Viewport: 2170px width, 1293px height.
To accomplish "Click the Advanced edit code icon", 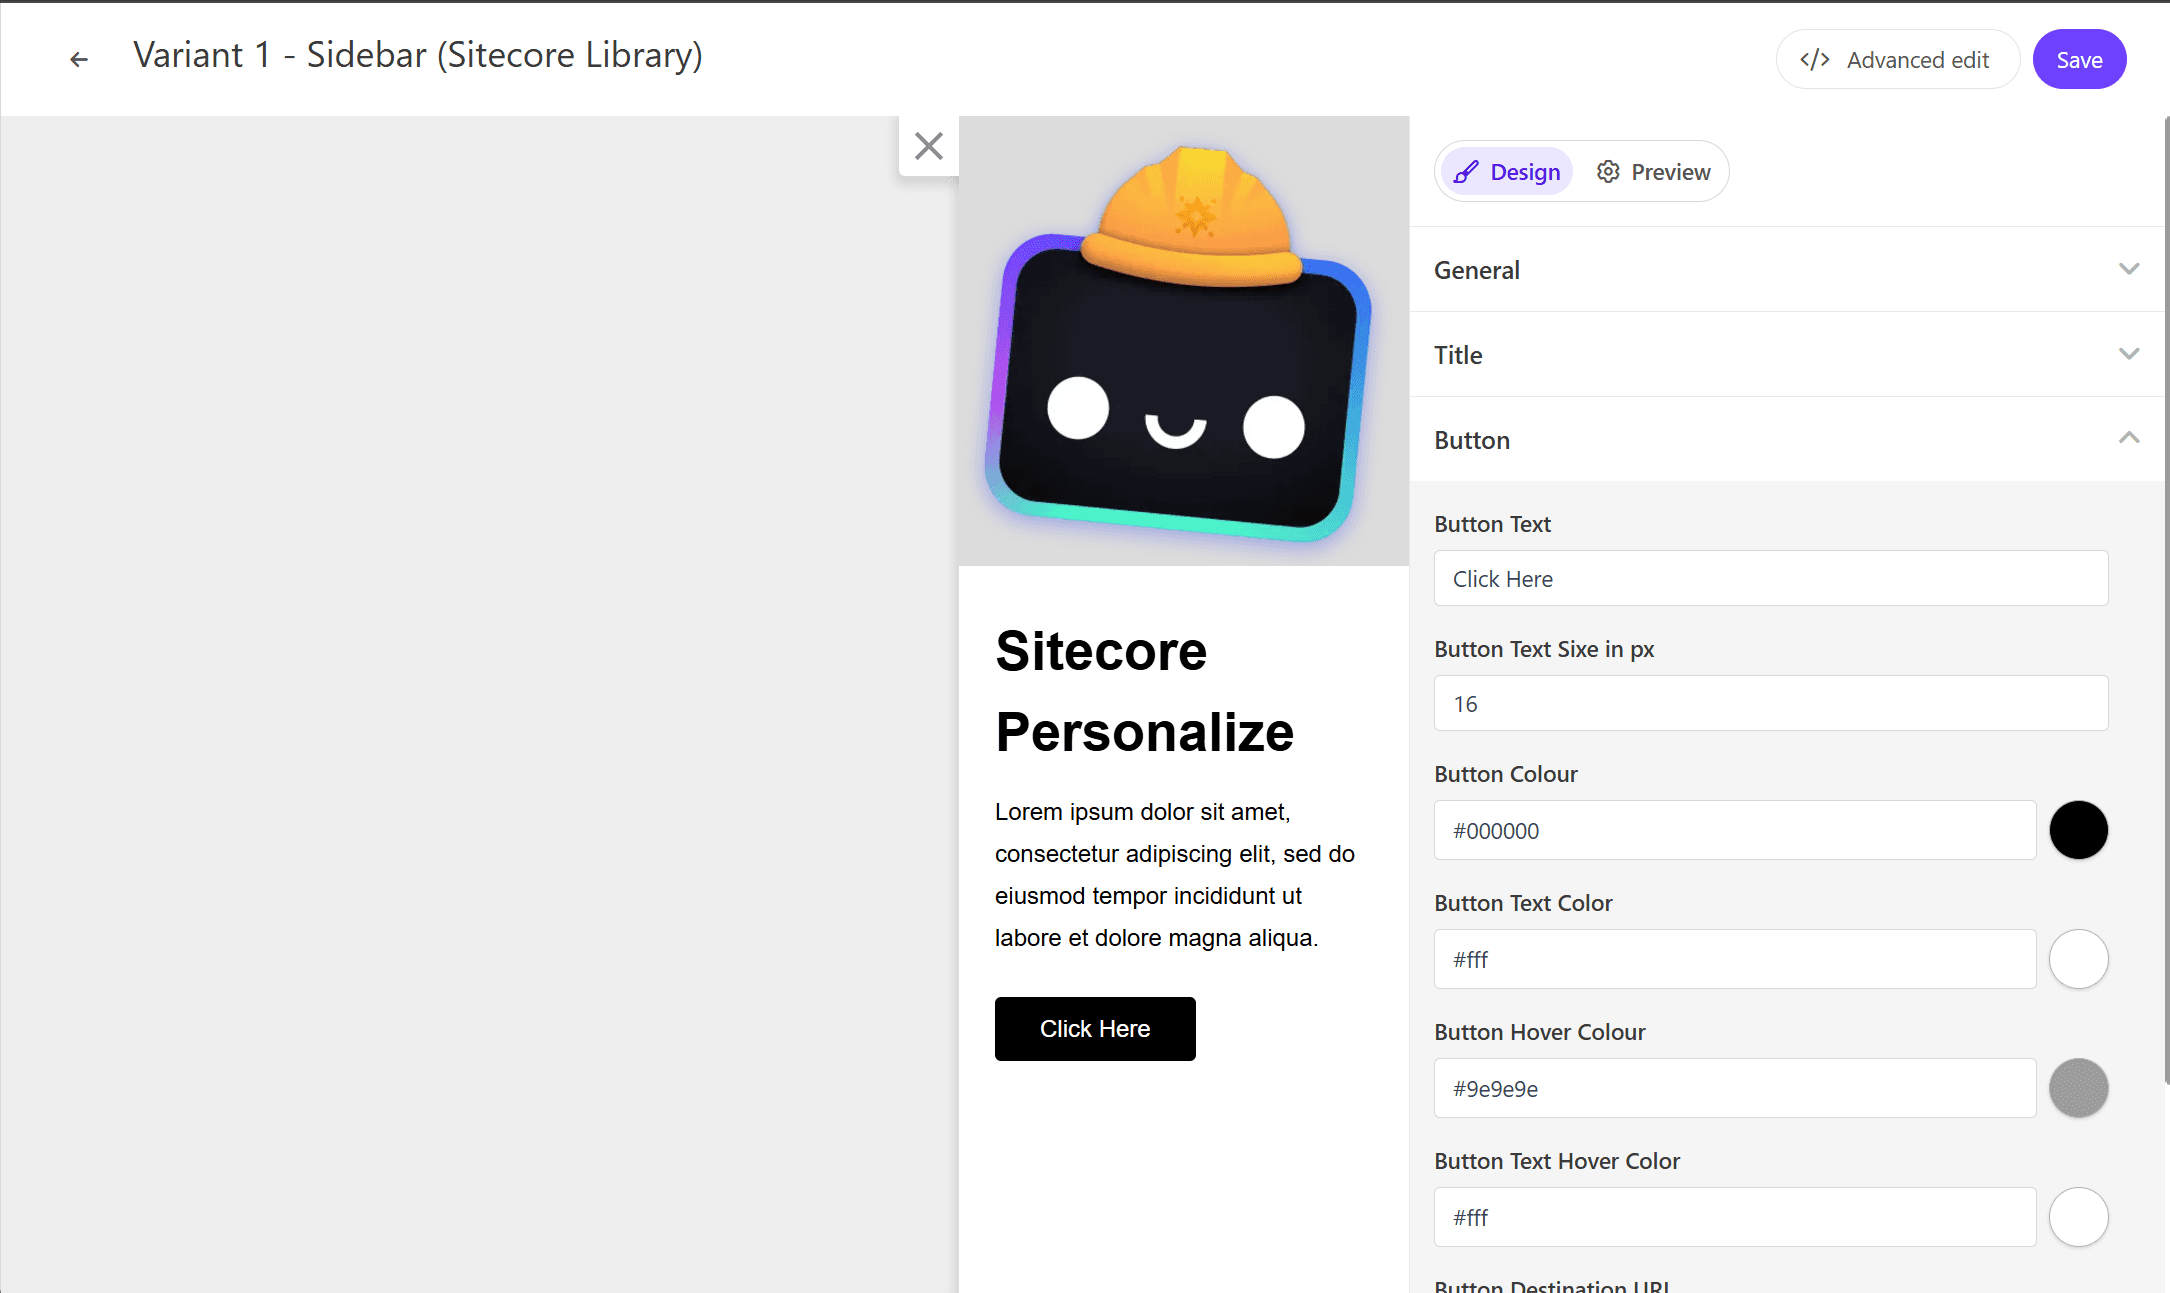I will point(1814,60).
